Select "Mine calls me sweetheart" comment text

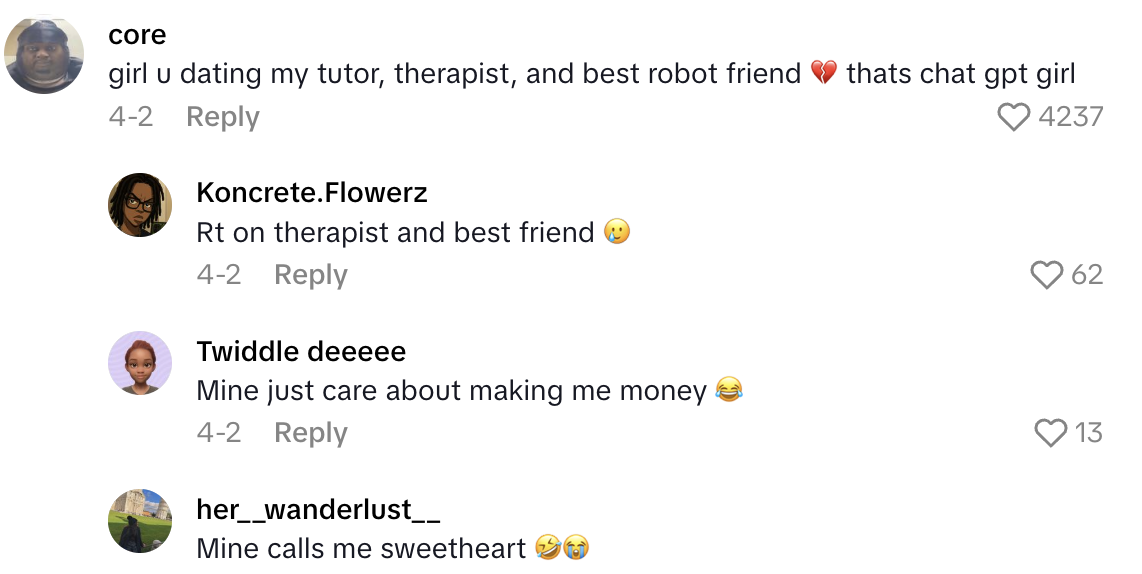coord(361,548)
